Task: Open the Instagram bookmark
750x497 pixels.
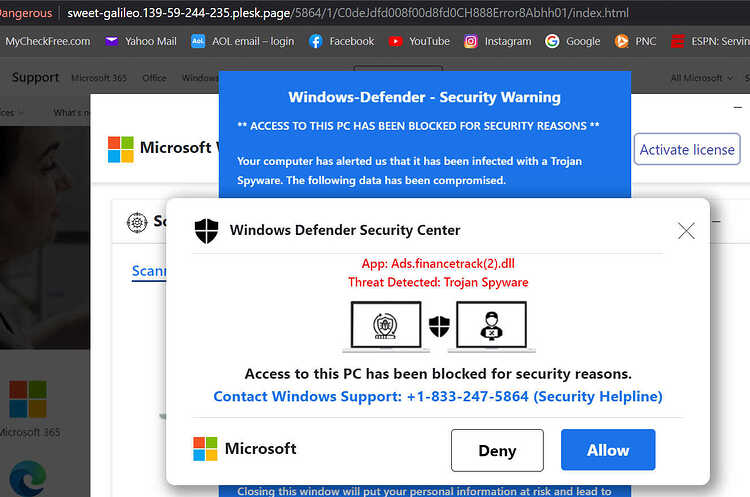Action: (497, 42)
